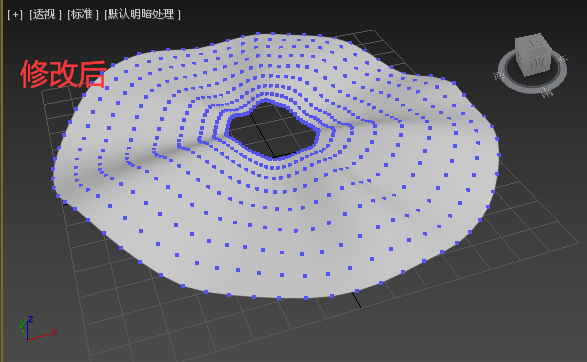Open the 透视 viewport view menu
Viewport: 587px width, 362px height.
click(45, 15)
